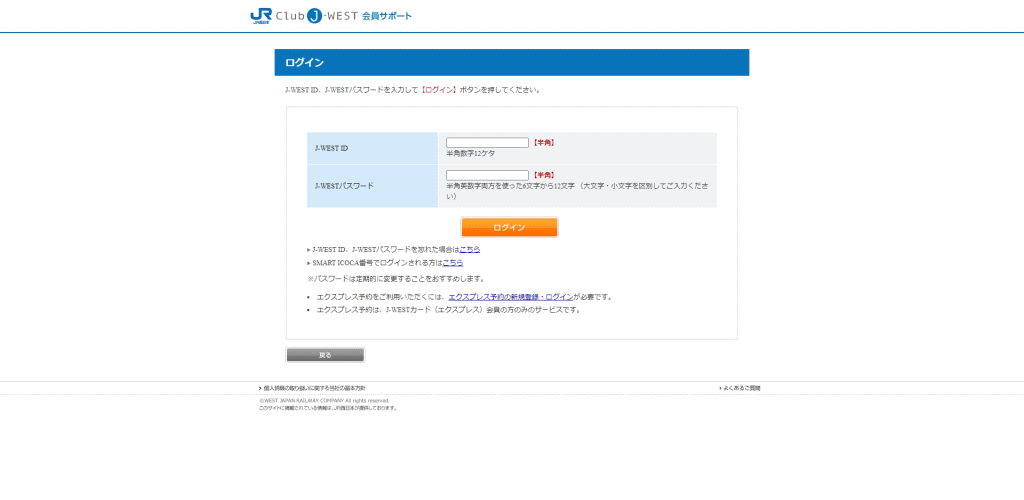The height and width of the screenshot is (500, 1024).
Task: Click the blue ログイン heading bar
Action: click(x=511, y=63)
